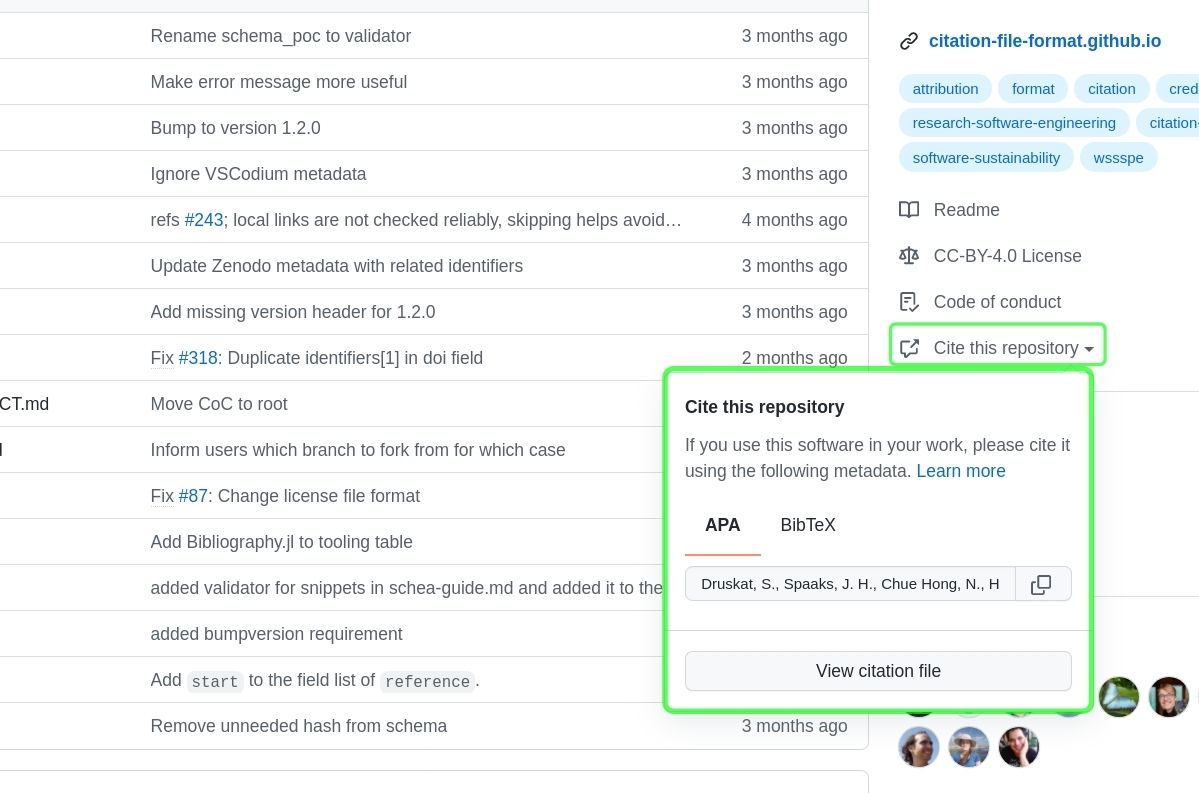The width and height of the screenshot is (1199, 793).
Task: Click the software-sustainability topic tag
Action: click(986, 157)
